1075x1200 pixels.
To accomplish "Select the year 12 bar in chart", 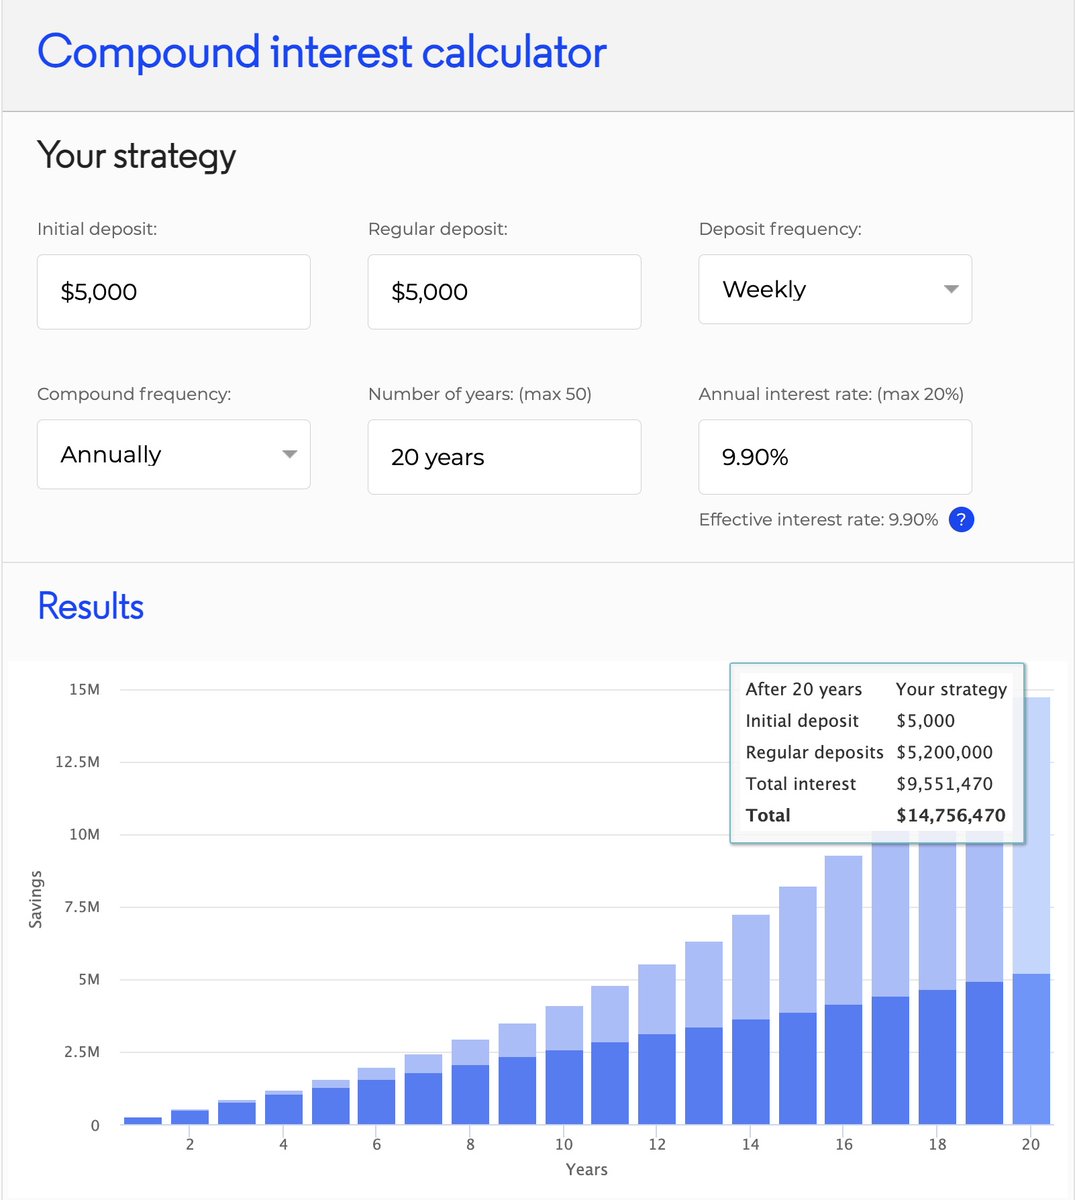I will 657,1044.
